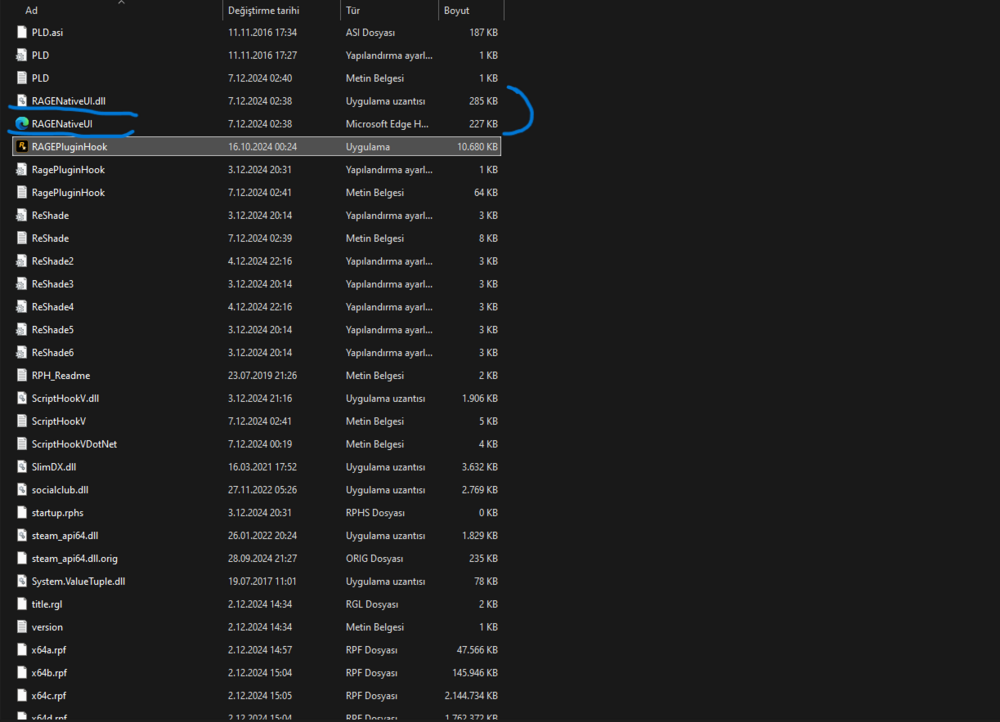Screen dimensions: 1000x722
Task: Click the type RGL Dosyası
Action: pos(372,604)
